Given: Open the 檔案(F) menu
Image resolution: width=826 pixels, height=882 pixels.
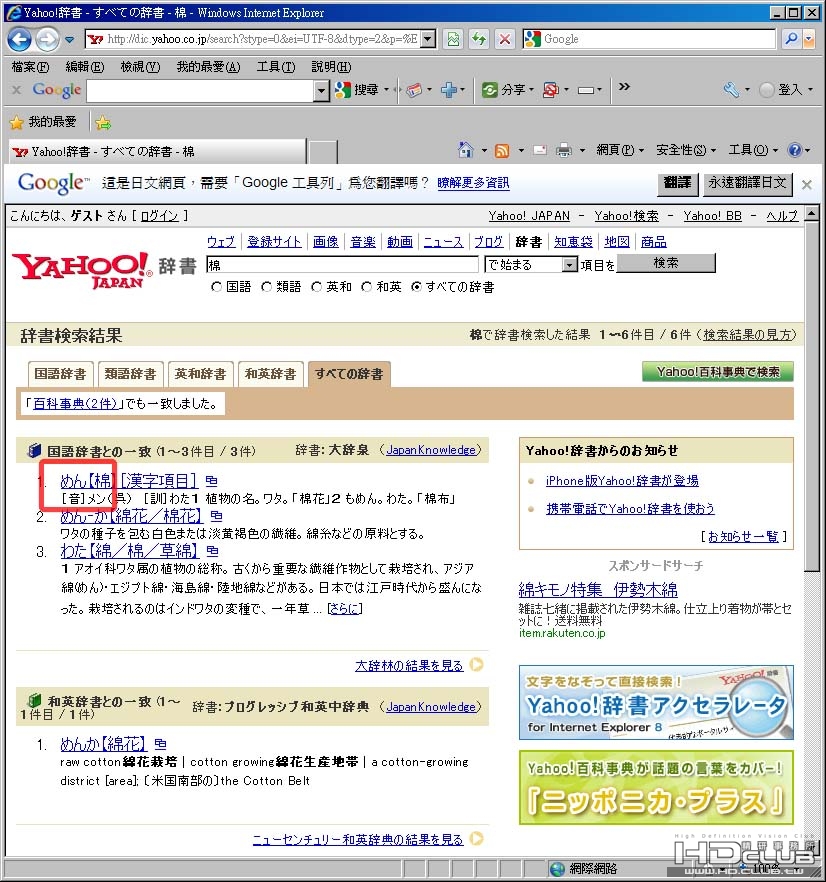Looking at the screenshot, I should click(30, 67).
